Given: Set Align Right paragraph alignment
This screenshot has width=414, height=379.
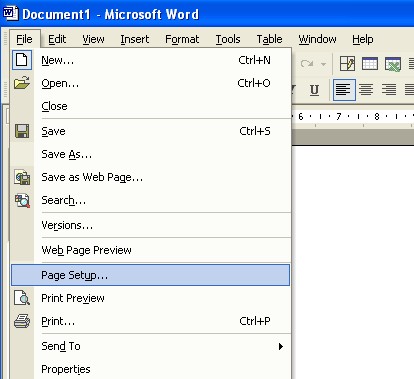Looking at the screenshot, I should (389, 90).
